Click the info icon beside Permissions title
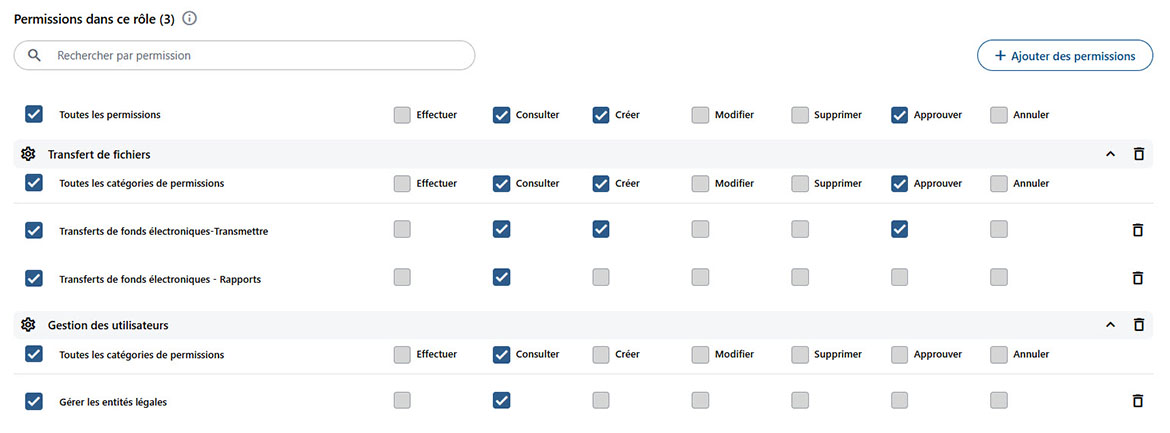 coord(190,19)
